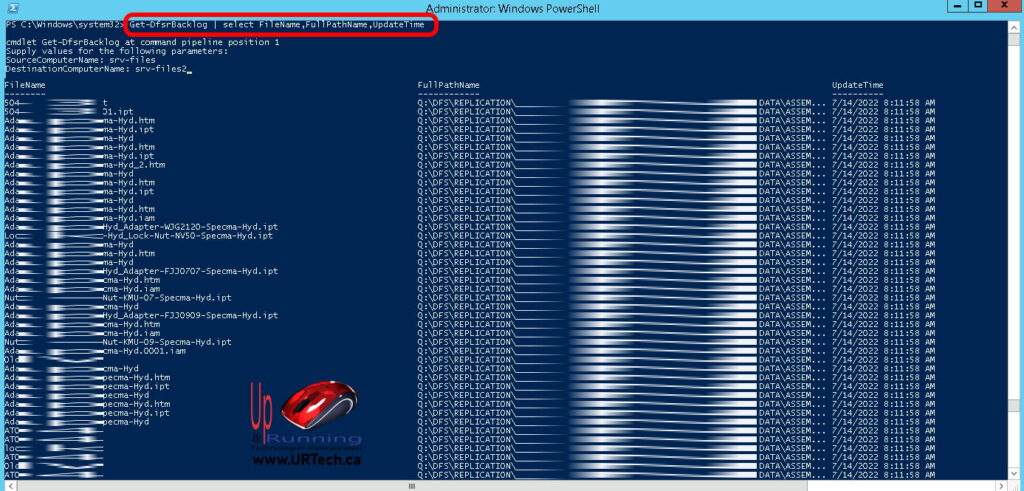Viewport: 1024px width, 491px height.
Task: Maximize the PowerShell window
Action: (x=977, y=6)
